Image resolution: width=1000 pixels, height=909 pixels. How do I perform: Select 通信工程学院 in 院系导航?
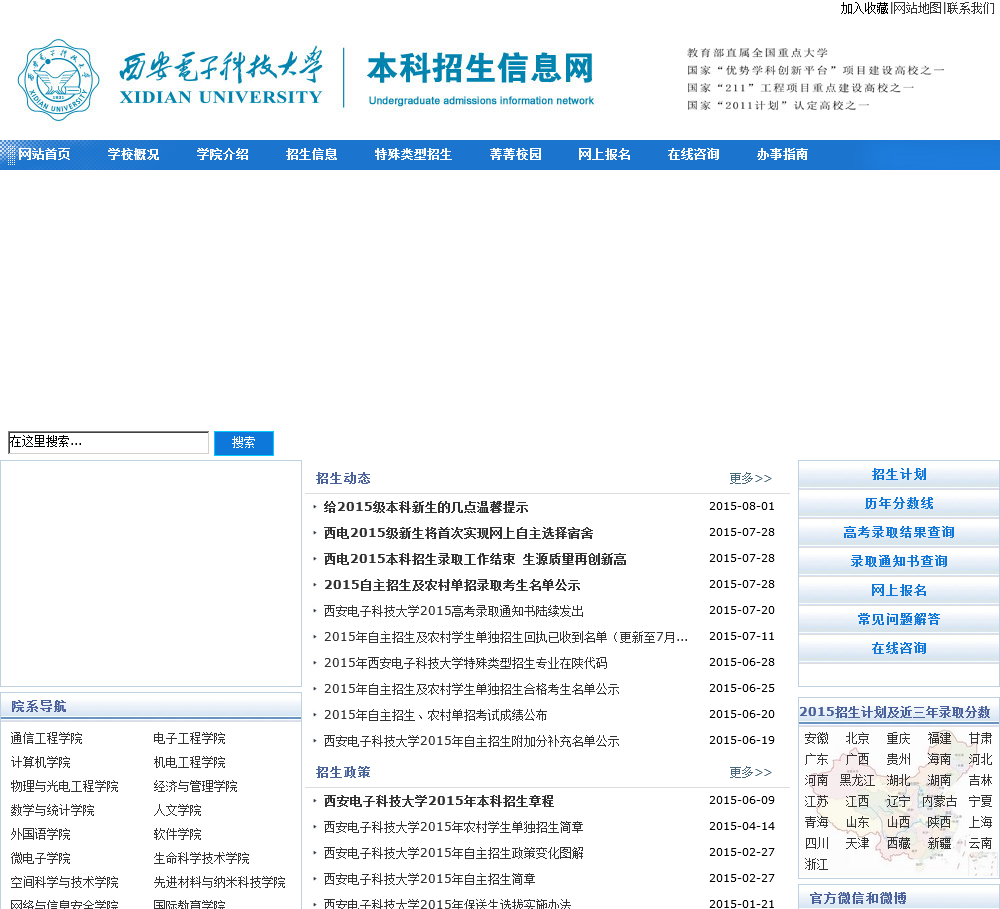47,739
